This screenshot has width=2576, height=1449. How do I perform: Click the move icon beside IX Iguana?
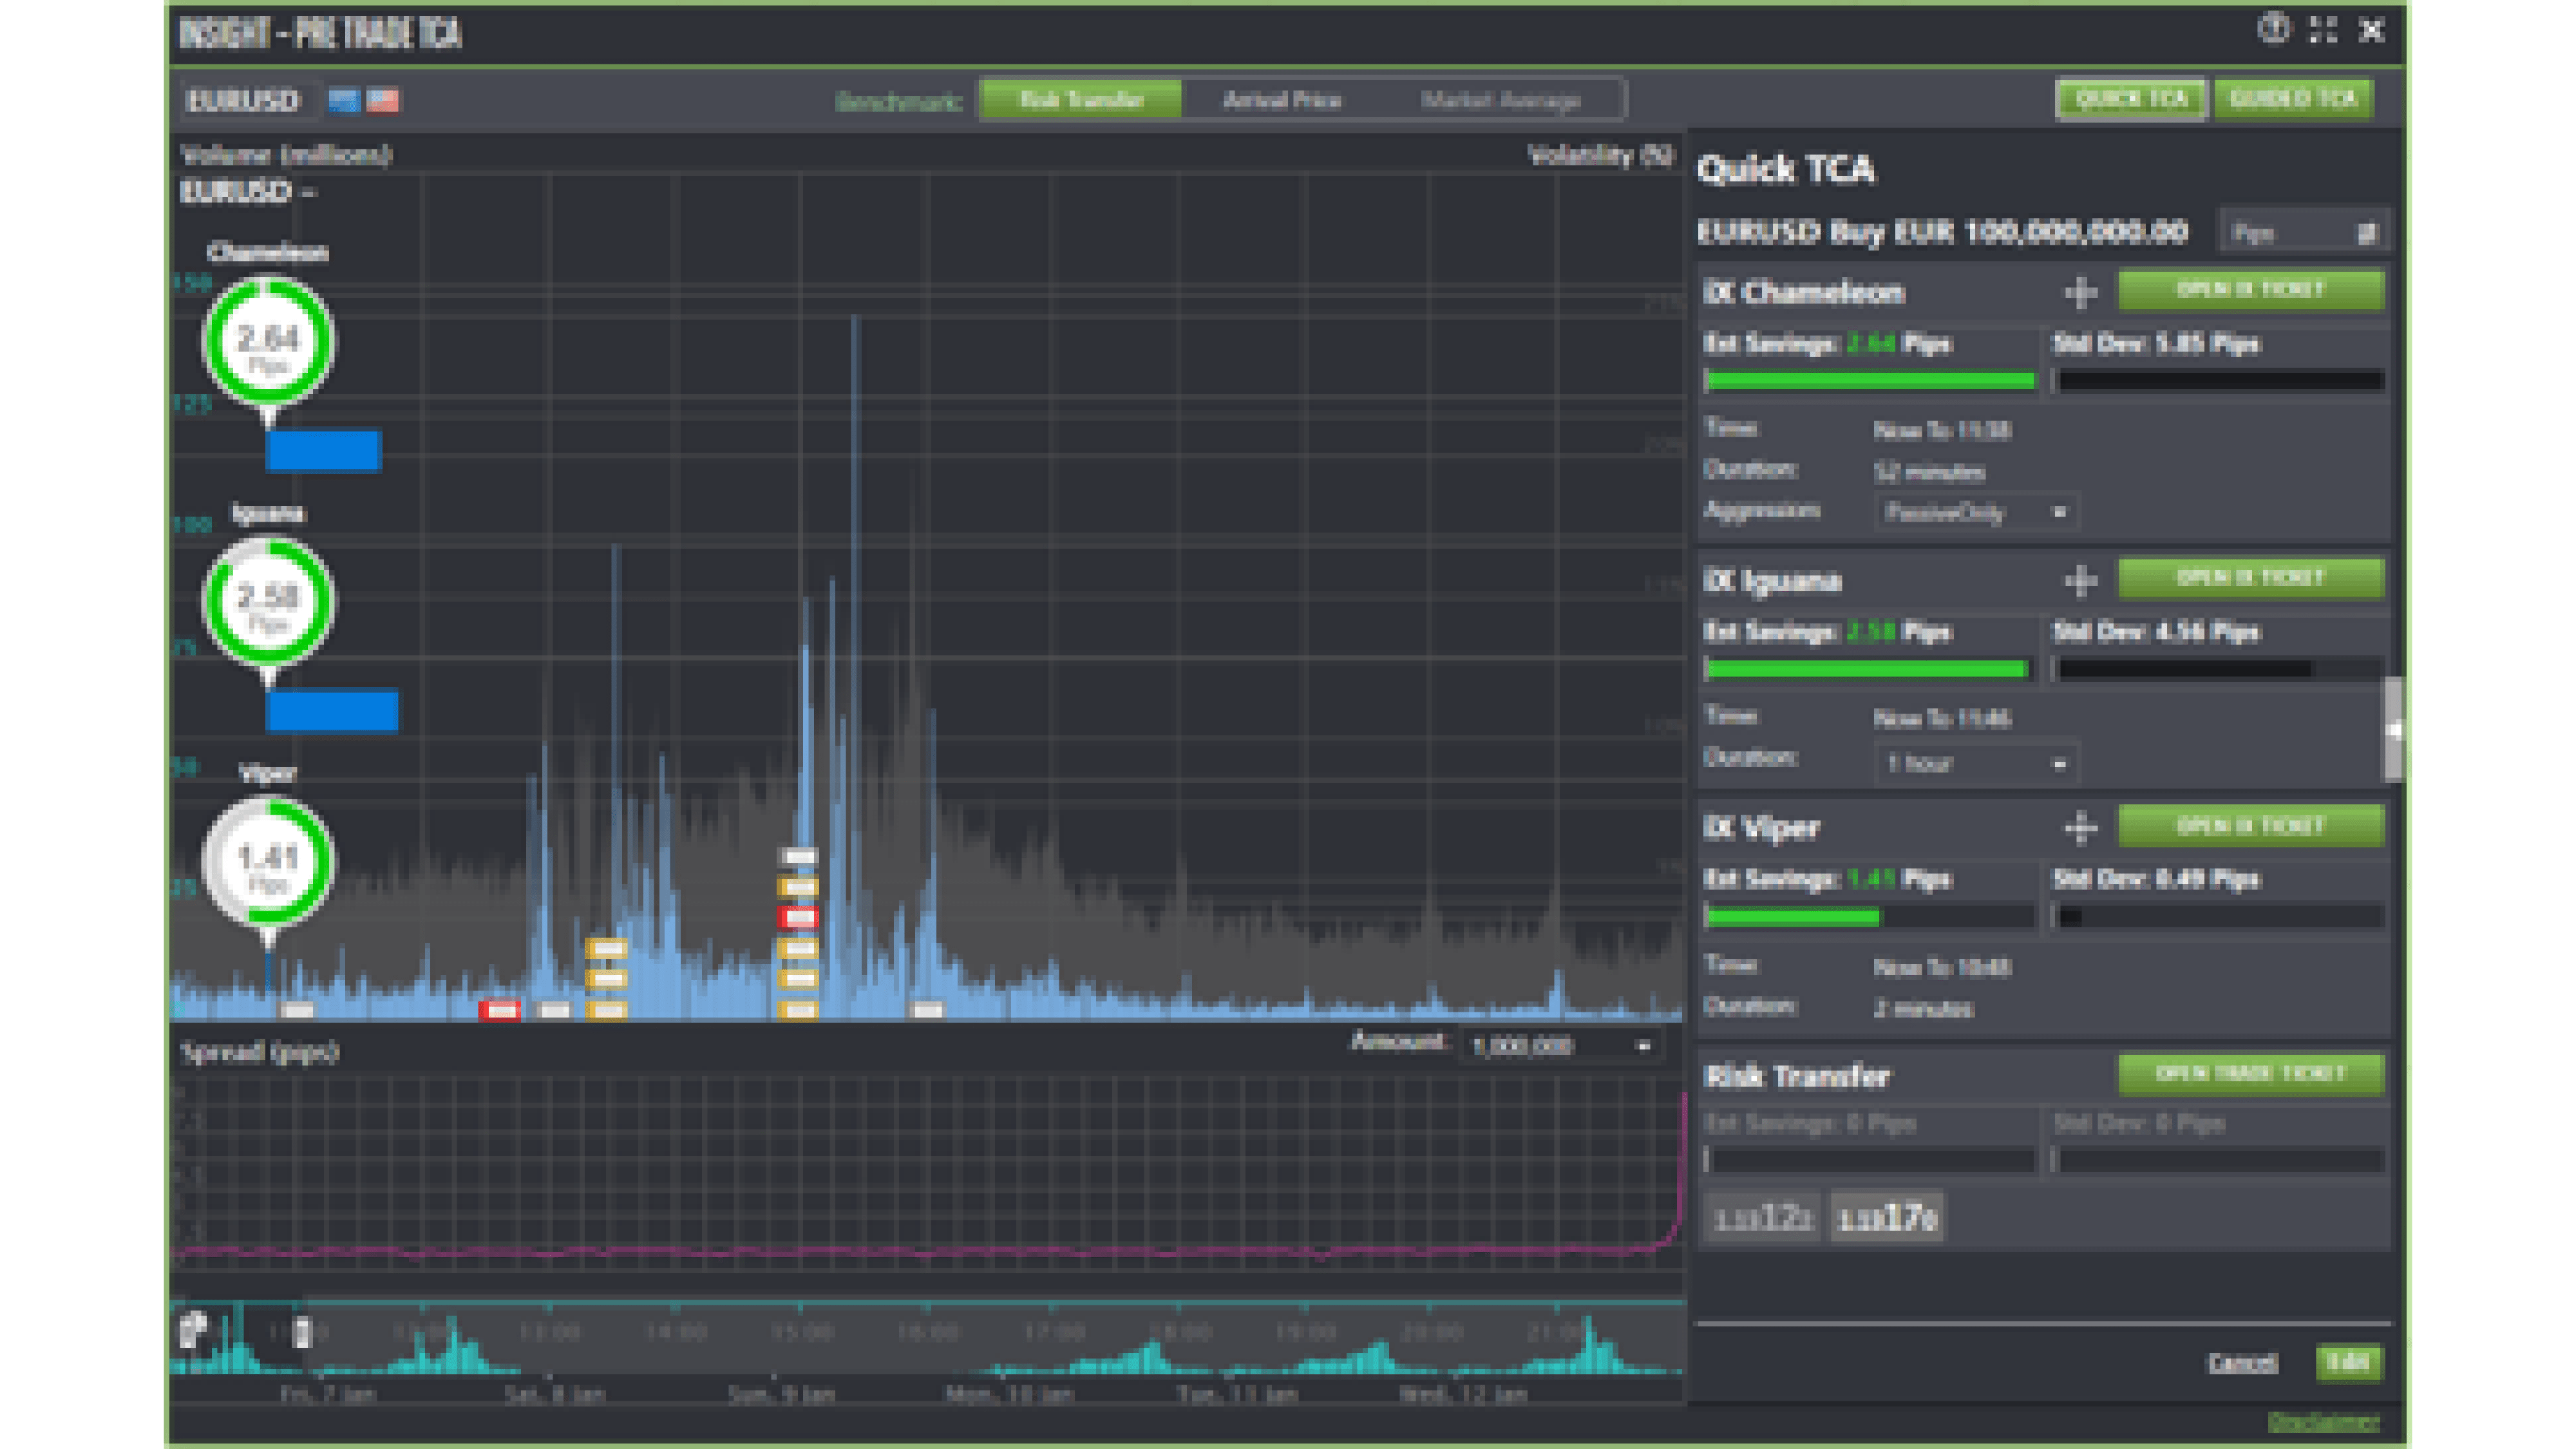pyautogui.click(x=2081, y=581)
